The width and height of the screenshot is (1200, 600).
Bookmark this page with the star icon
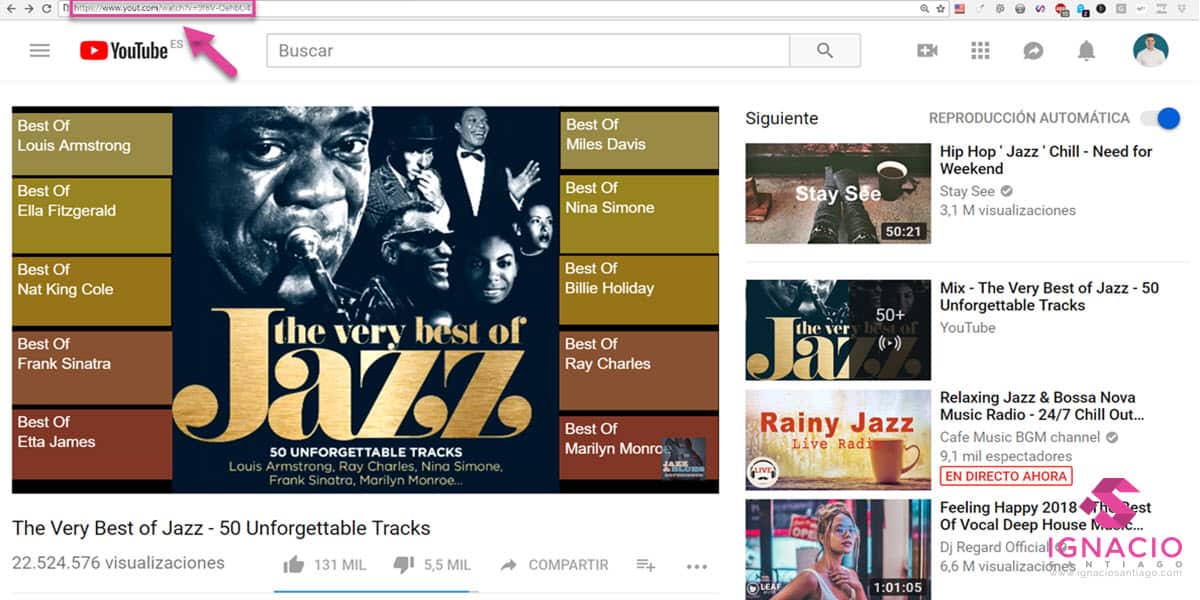(940, 8)
